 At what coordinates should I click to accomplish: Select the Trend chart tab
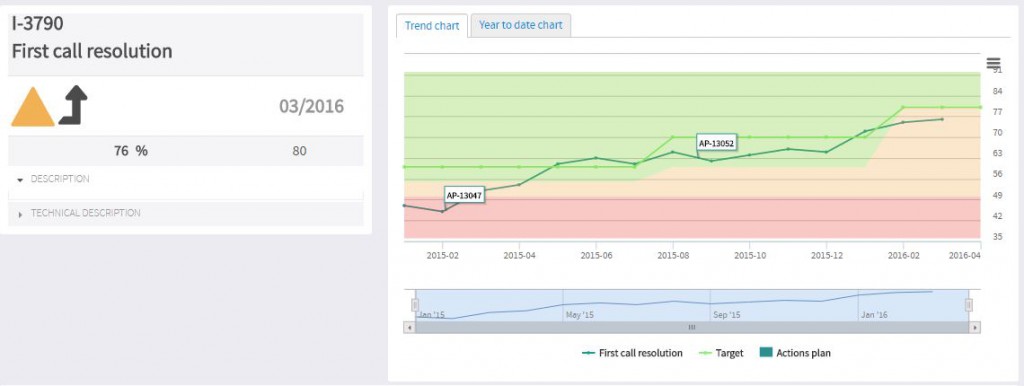[x=432, y=26]
